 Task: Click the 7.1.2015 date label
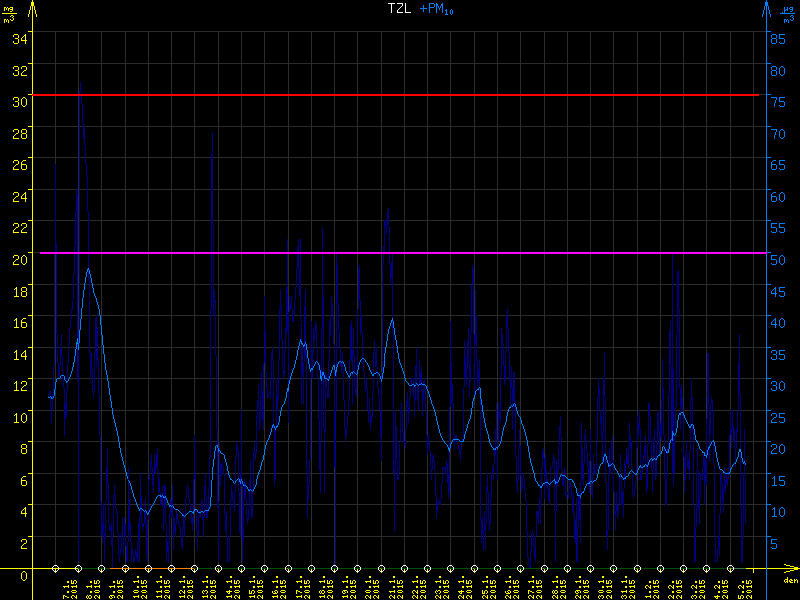click(68, 587)
